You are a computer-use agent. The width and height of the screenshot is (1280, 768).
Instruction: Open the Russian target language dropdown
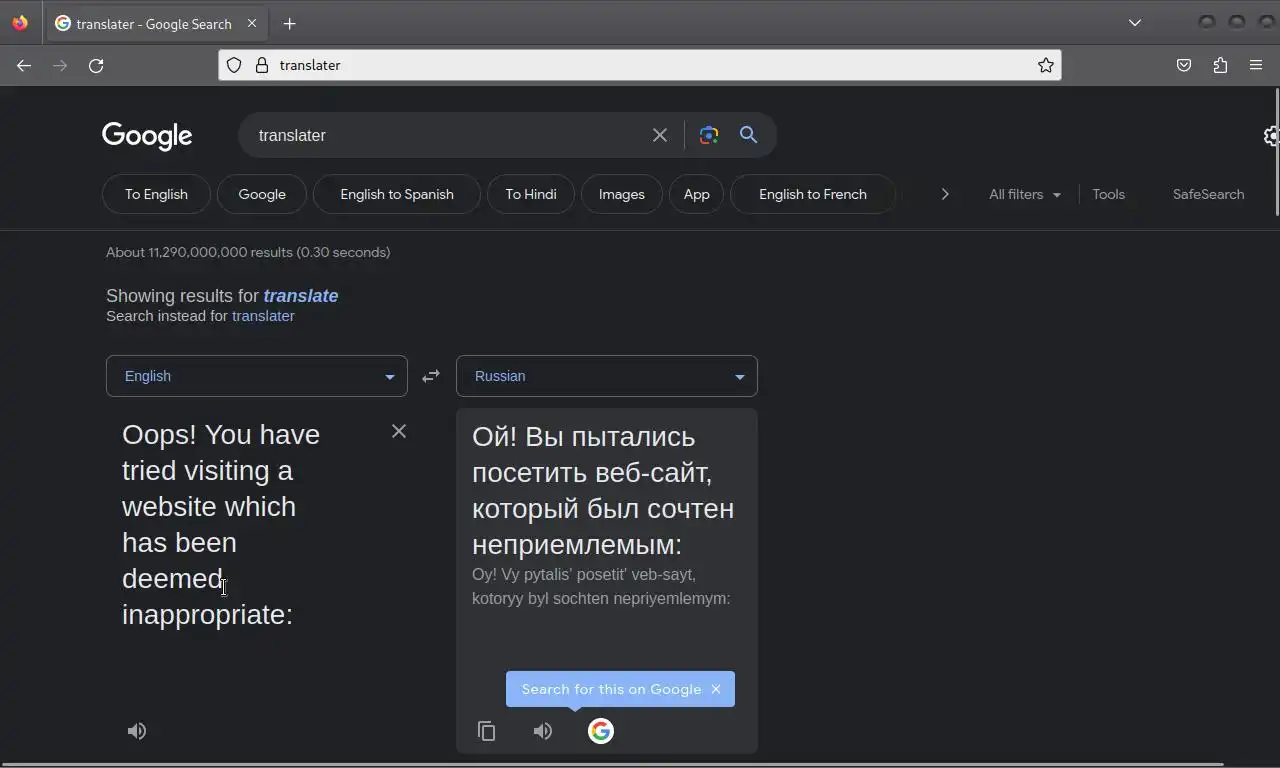[x=607, y=376]
